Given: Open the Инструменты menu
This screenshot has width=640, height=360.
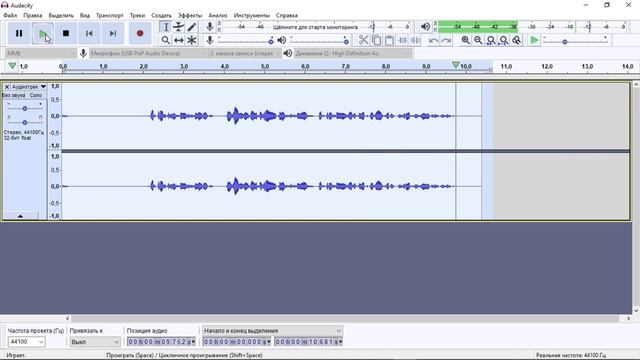Looking at the screenshot, I should (x=251, y=16).
